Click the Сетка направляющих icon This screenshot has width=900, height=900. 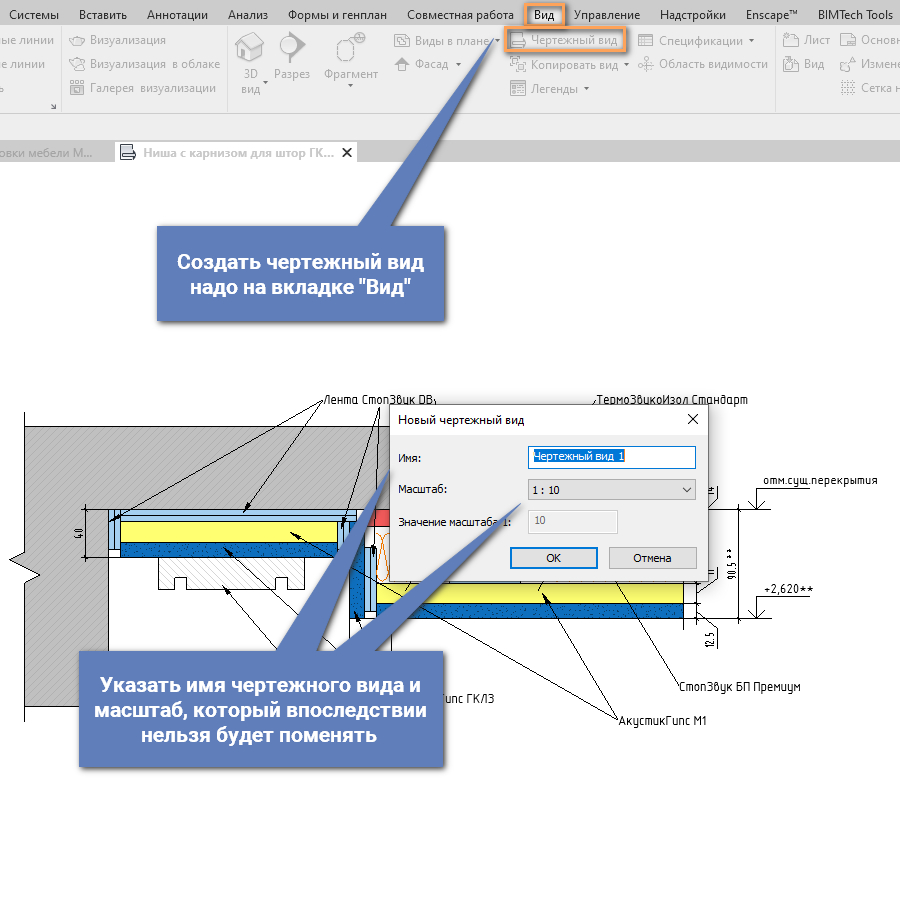(x=848, y=88)
